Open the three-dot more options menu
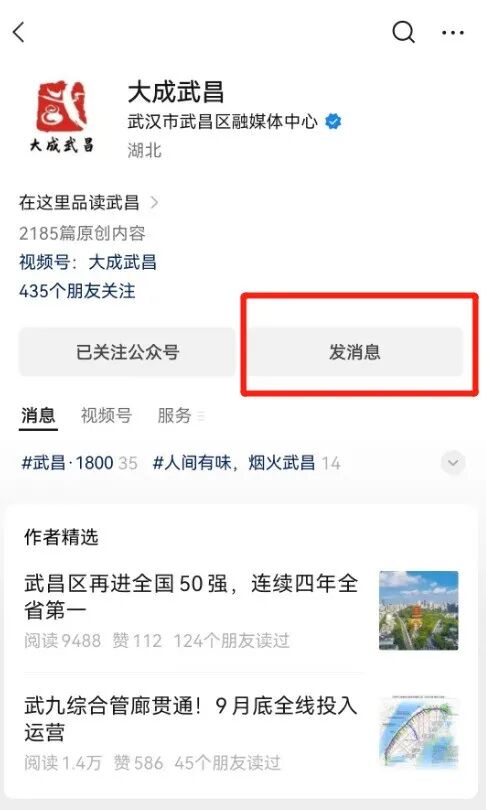The width and height of the screenshot is (486, 810). coord(452,33)
